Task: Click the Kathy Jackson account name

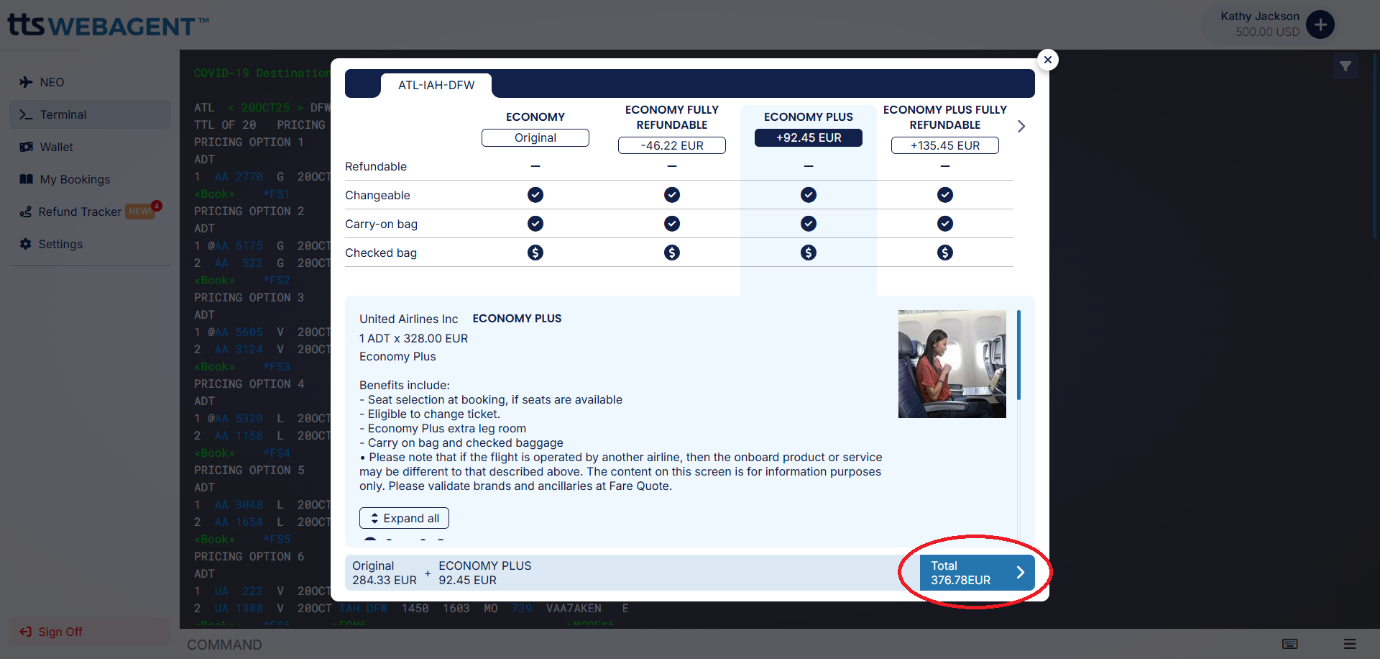Action: tap(1260, 16)
